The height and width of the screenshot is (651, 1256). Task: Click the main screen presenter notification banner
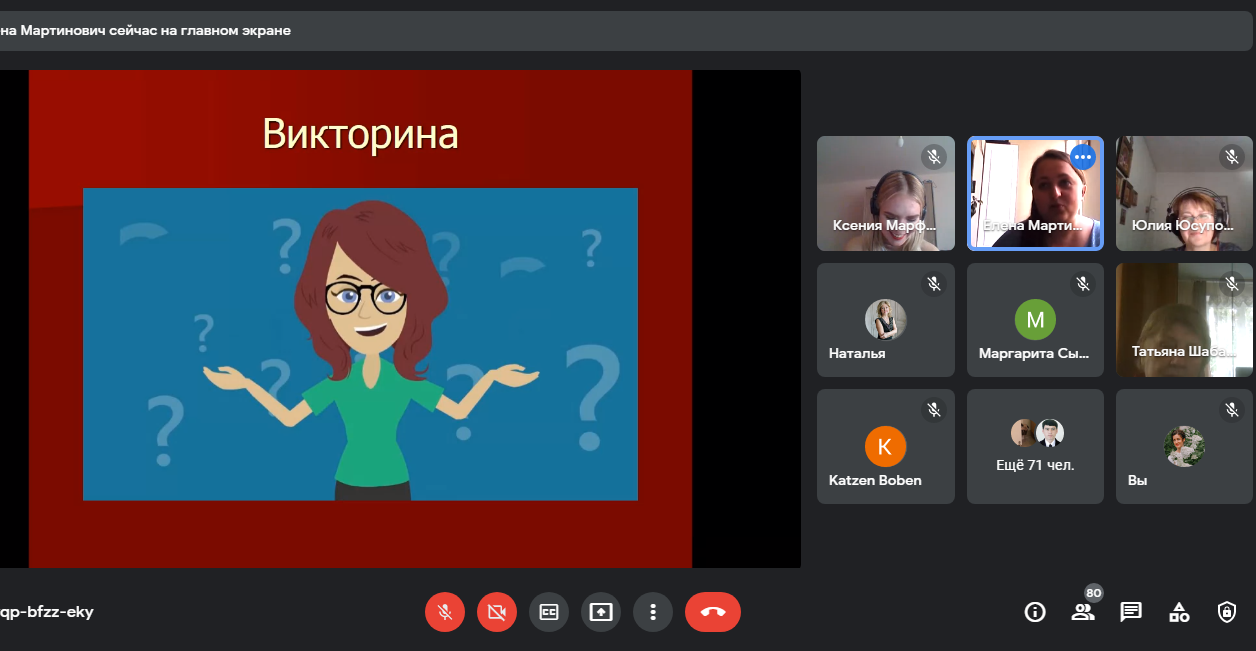pyautogui.click(x=400, y=30)
